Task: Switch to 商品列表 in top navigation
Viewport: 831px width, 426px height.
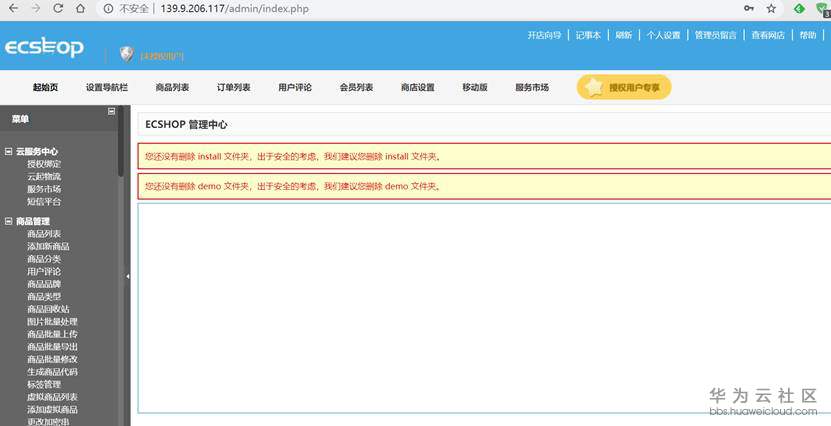Action: [172, 87]
